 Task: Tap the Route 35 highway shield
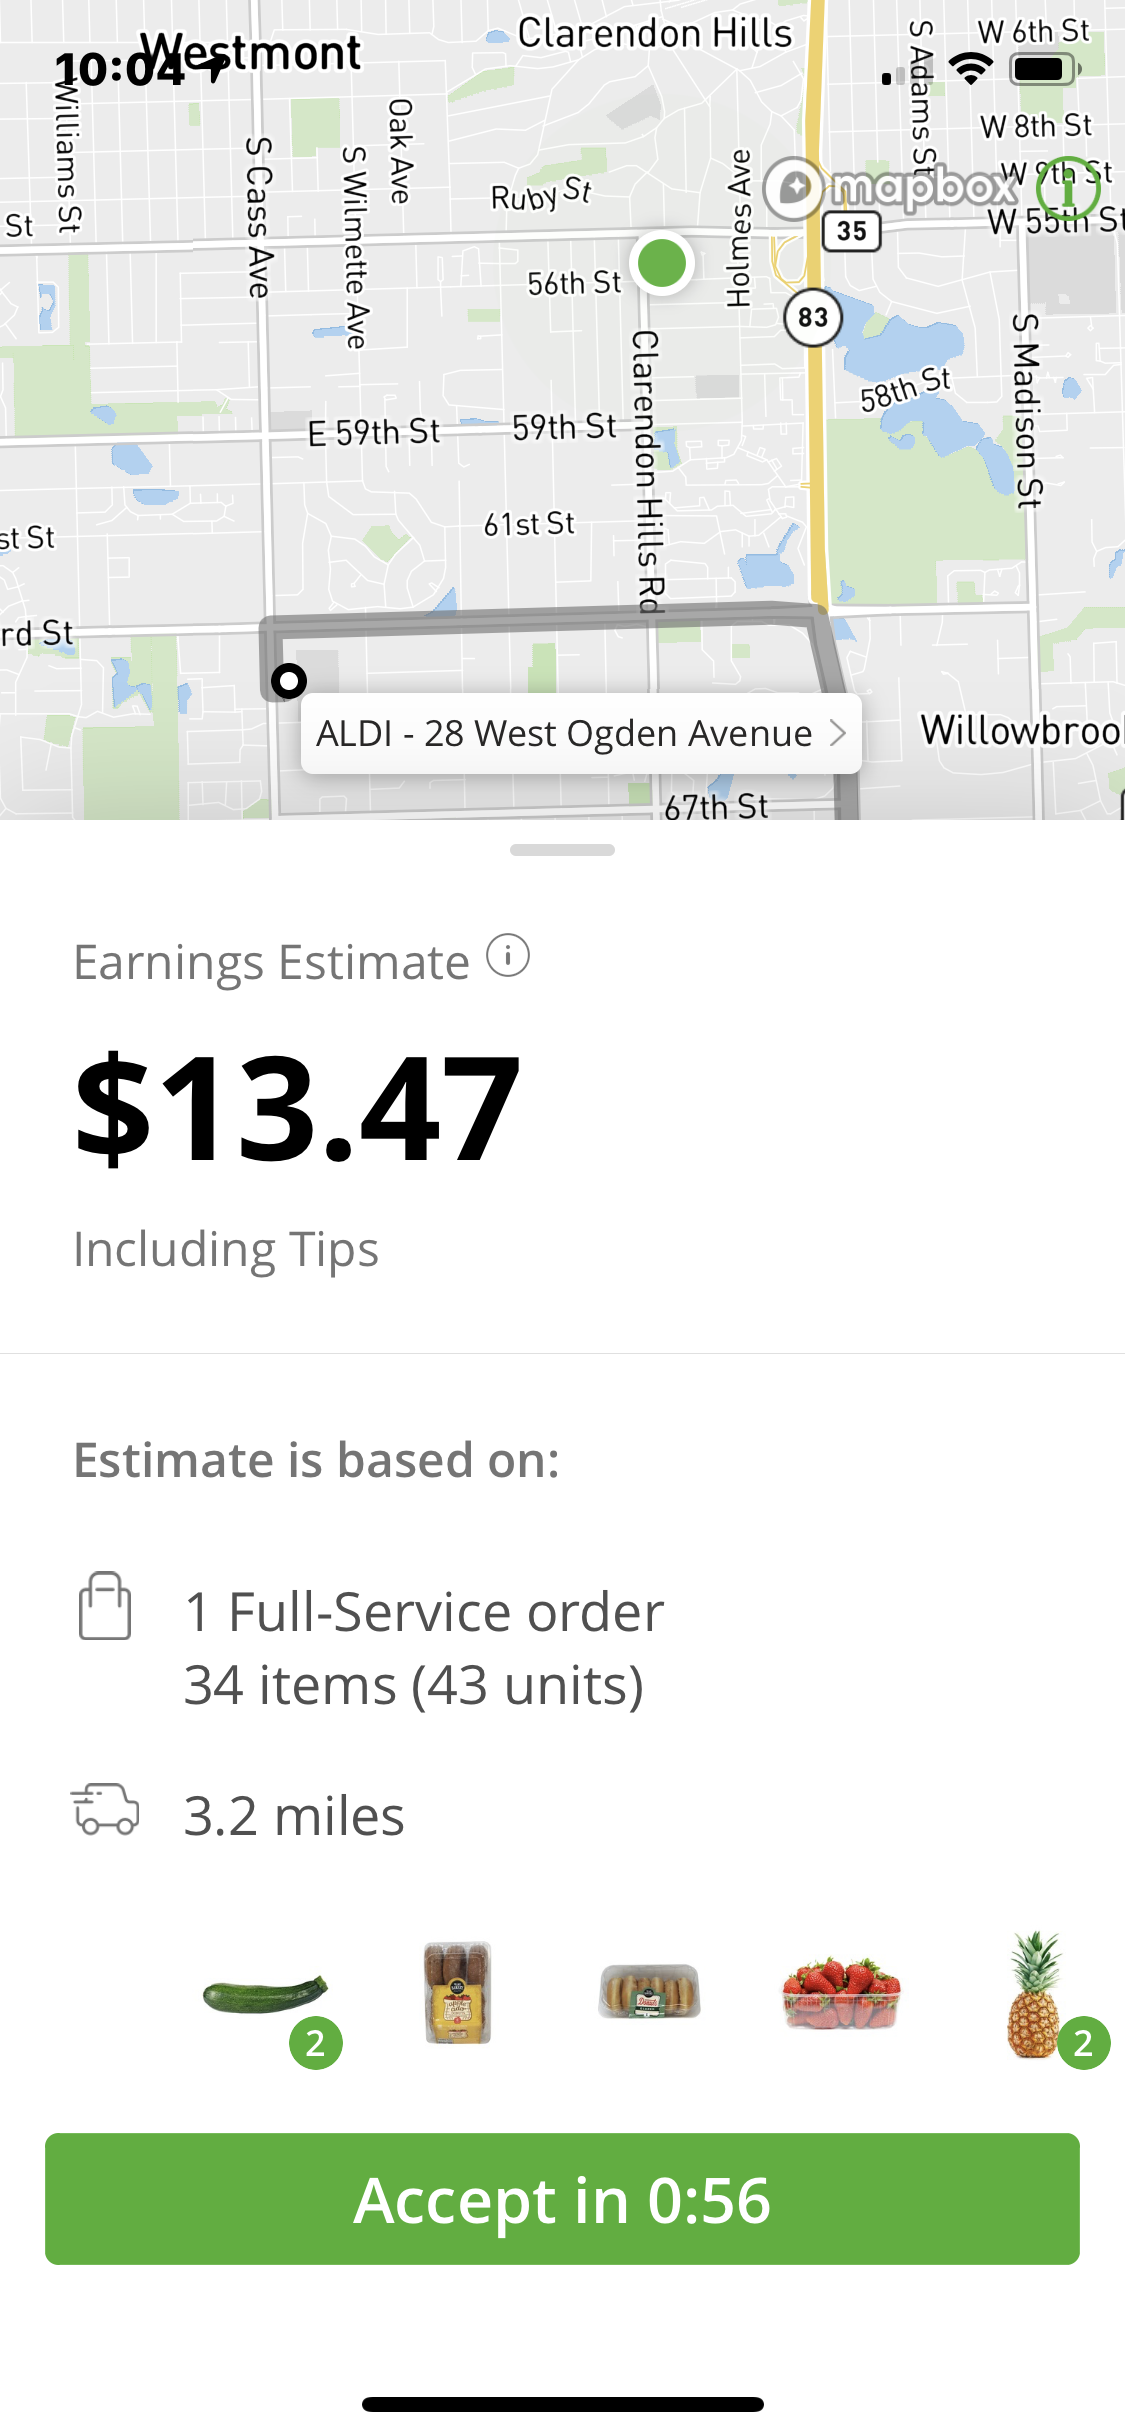coord(851,231)
